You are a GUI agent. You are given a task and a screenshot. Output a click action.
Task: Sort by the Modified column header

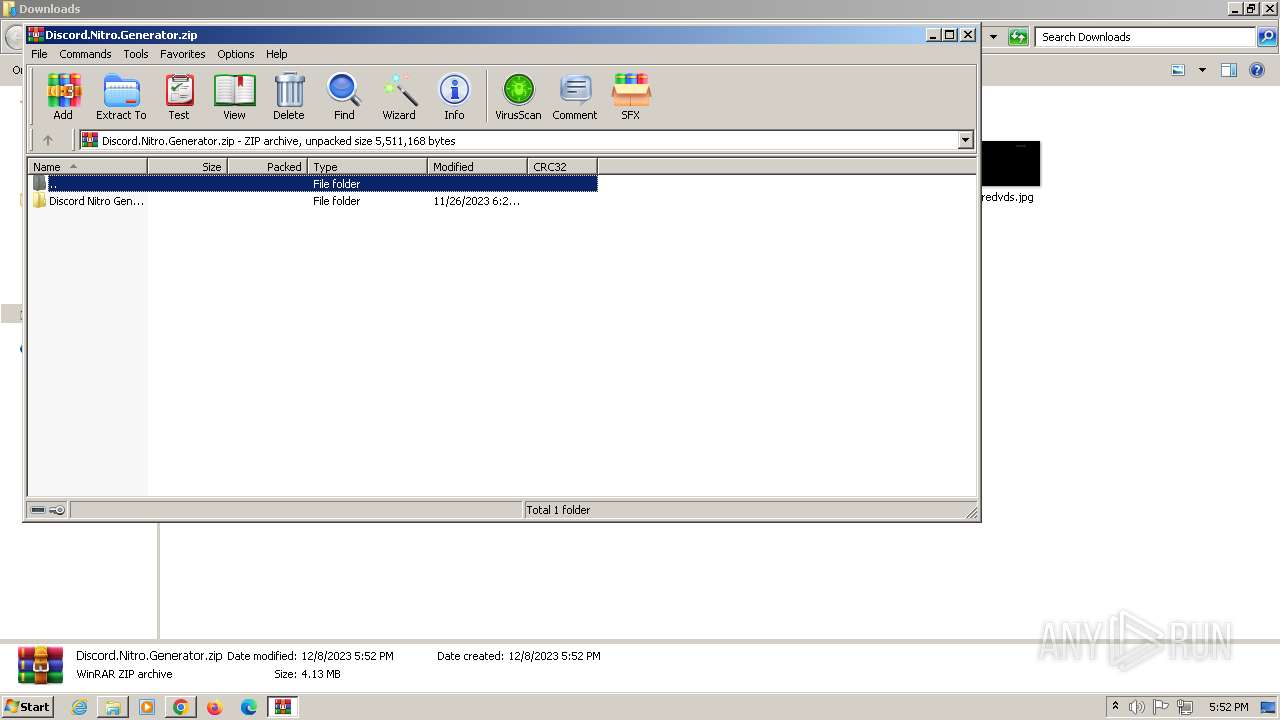pyautogui.click(x=477, y=167)
